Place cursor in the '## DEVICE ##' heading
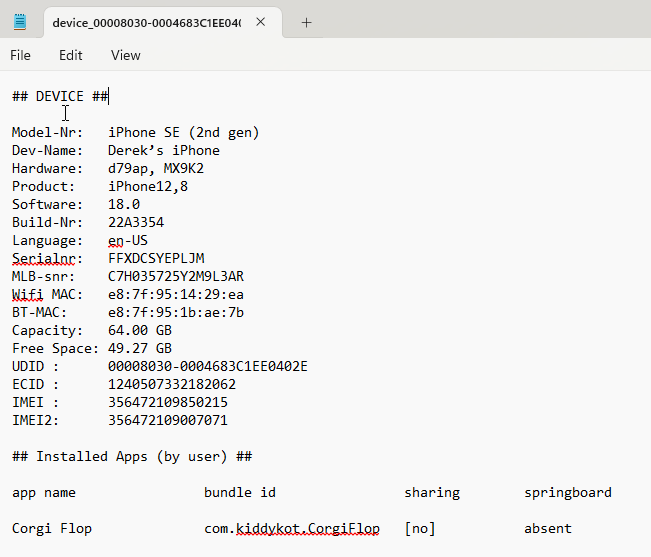The height and width of the screenshot is (557, 651). coord(60,96)
